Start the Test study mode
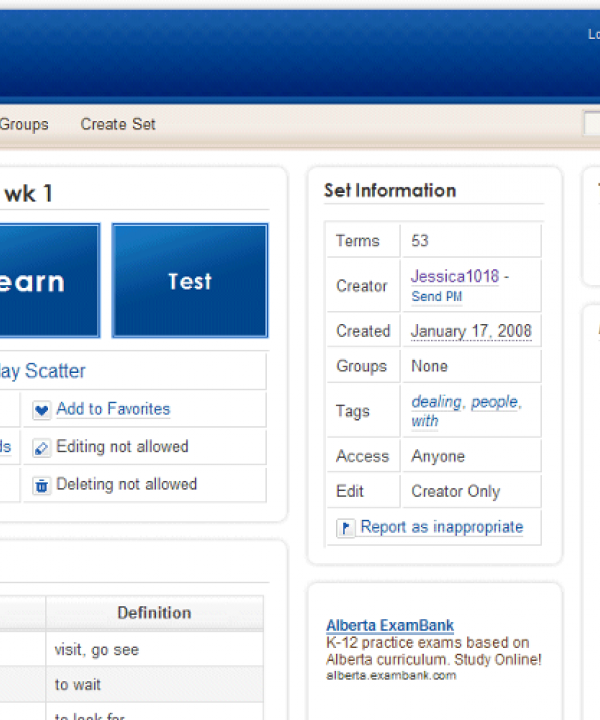Image resolution: width=600 pixels, height=720 pixels. [x=190, y=281]
